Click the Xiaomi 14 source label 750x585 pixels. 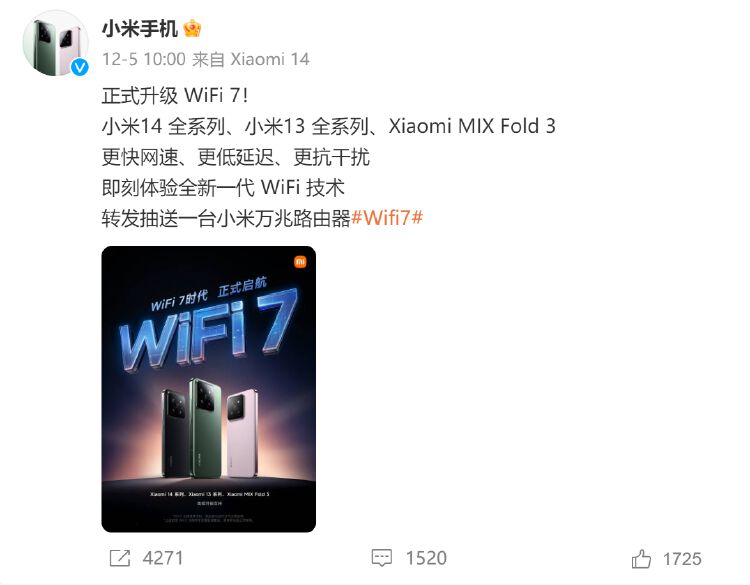270,59
